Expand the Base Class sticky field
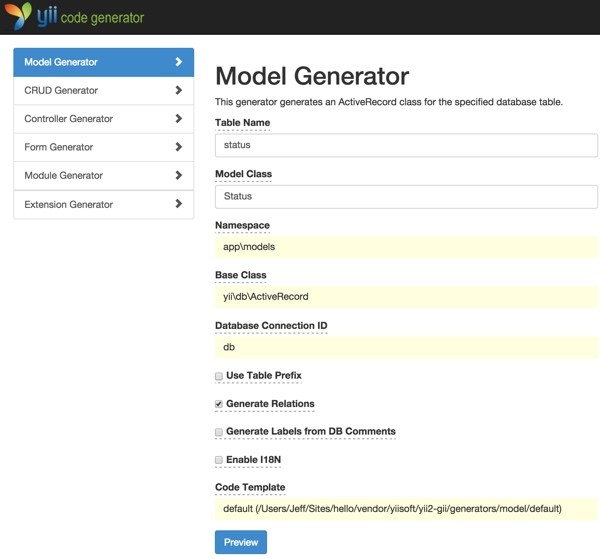600x559 pixels. tap(406, 297)
